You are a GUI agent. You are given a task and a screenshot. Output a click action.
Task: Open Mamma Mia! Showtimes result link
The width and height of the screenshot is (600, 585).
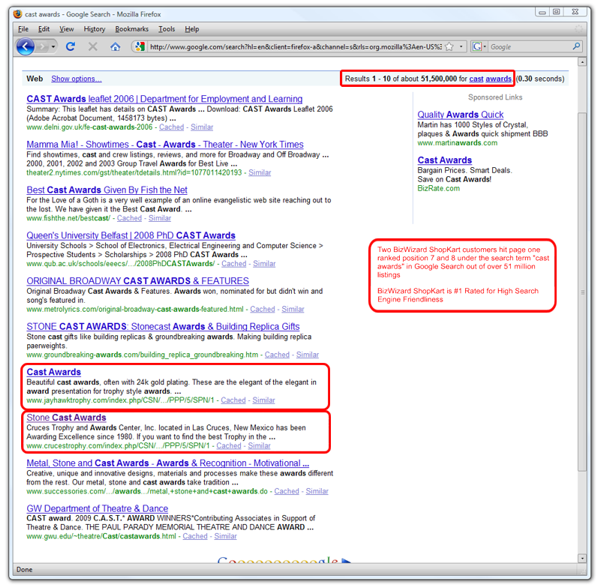[165, 144]
